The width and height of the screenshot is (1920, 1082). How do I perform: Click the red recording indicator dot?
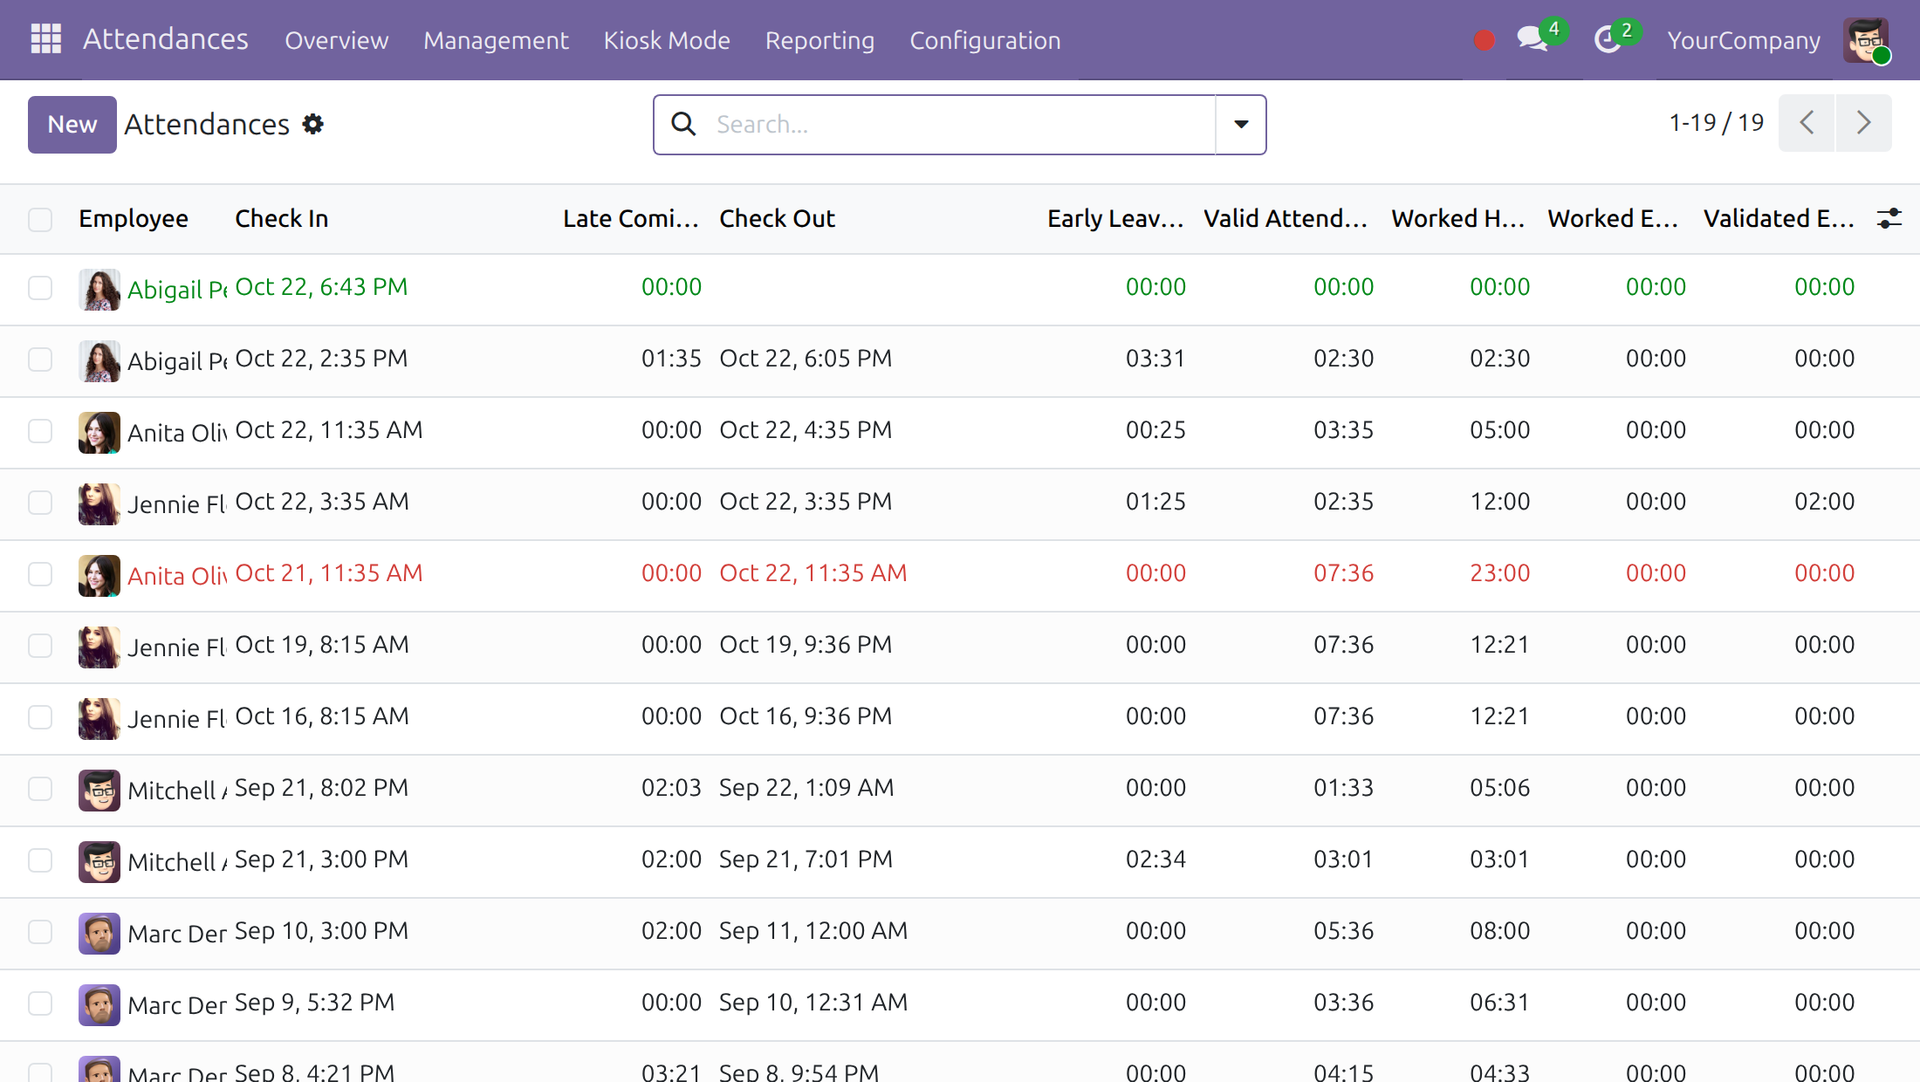click(1484, 40)
